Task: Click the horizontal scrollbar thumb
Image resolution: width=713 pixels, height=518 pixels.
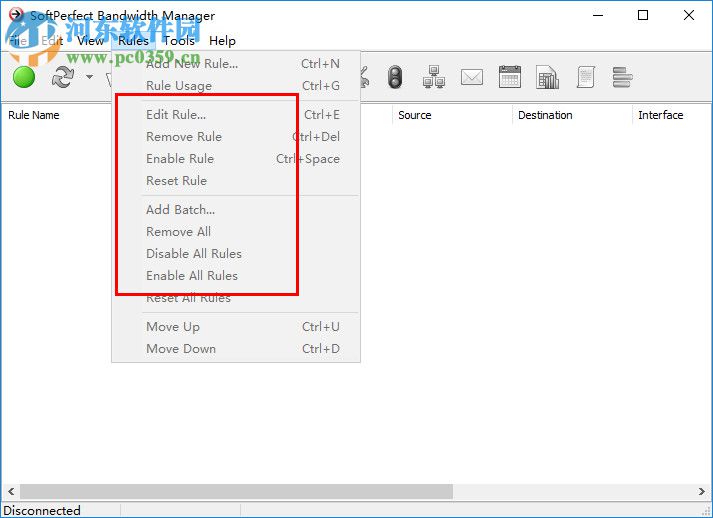Action: [x=236, y=491]
